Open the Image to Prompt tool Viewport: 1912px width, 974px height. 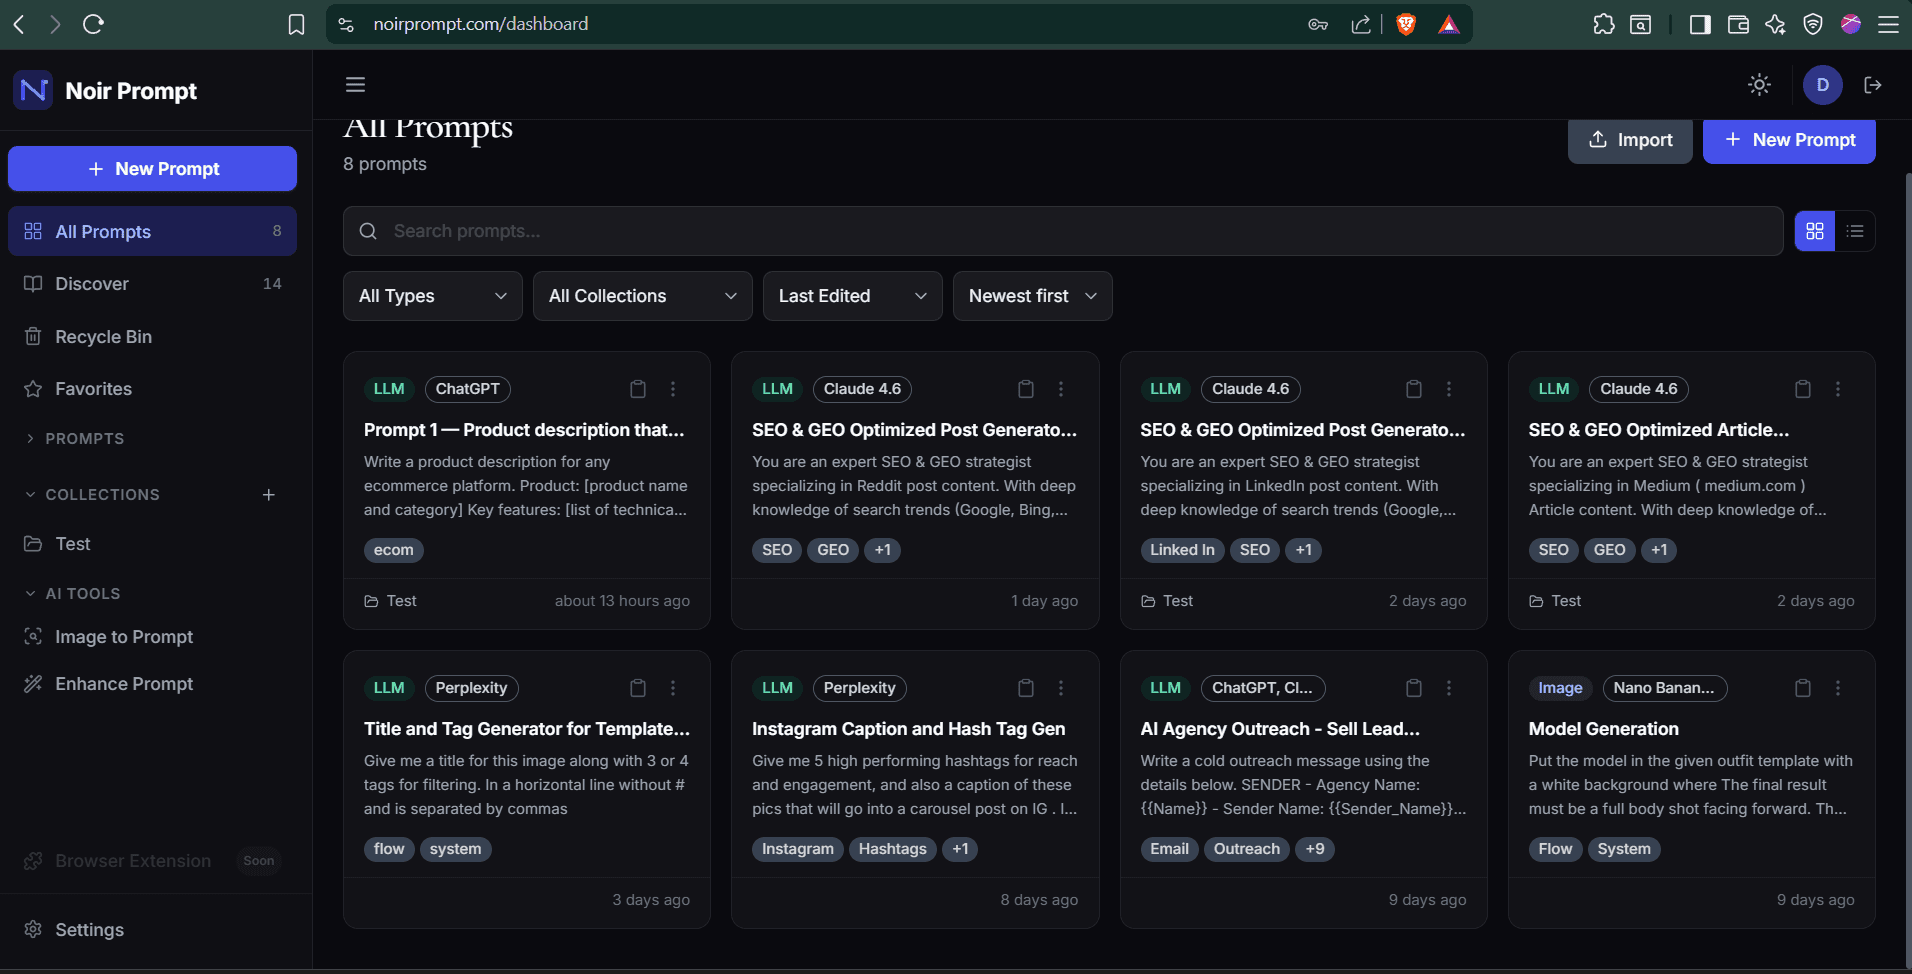click(x=152, y=637)
